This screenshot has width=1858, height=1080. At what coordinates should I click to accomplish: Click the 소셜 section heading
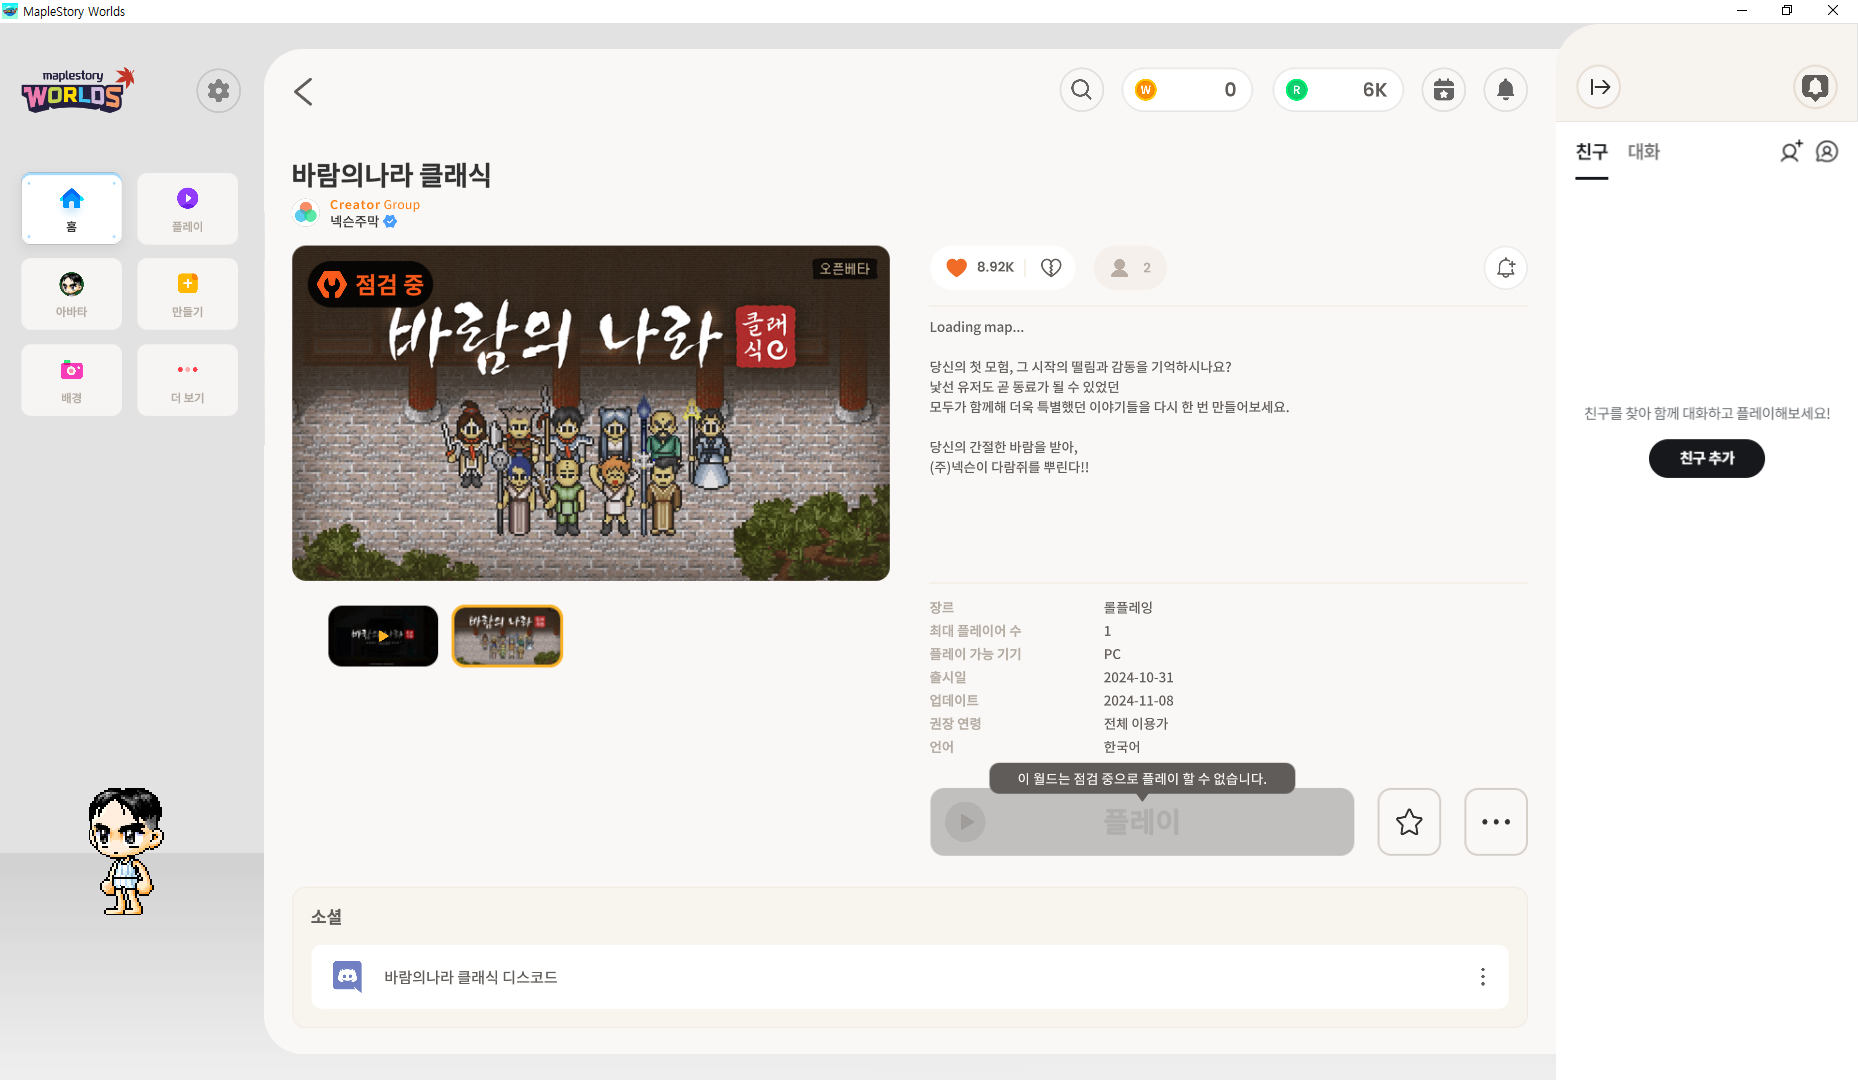pyautogui.click(x=326, y=917)
